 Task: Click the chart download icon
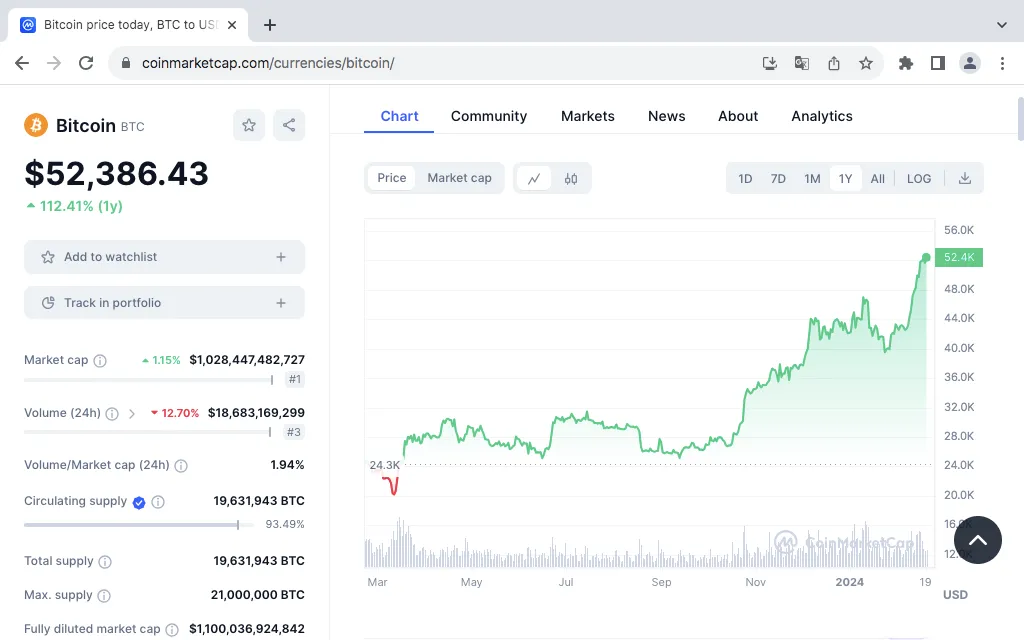[x=965, y=179]
